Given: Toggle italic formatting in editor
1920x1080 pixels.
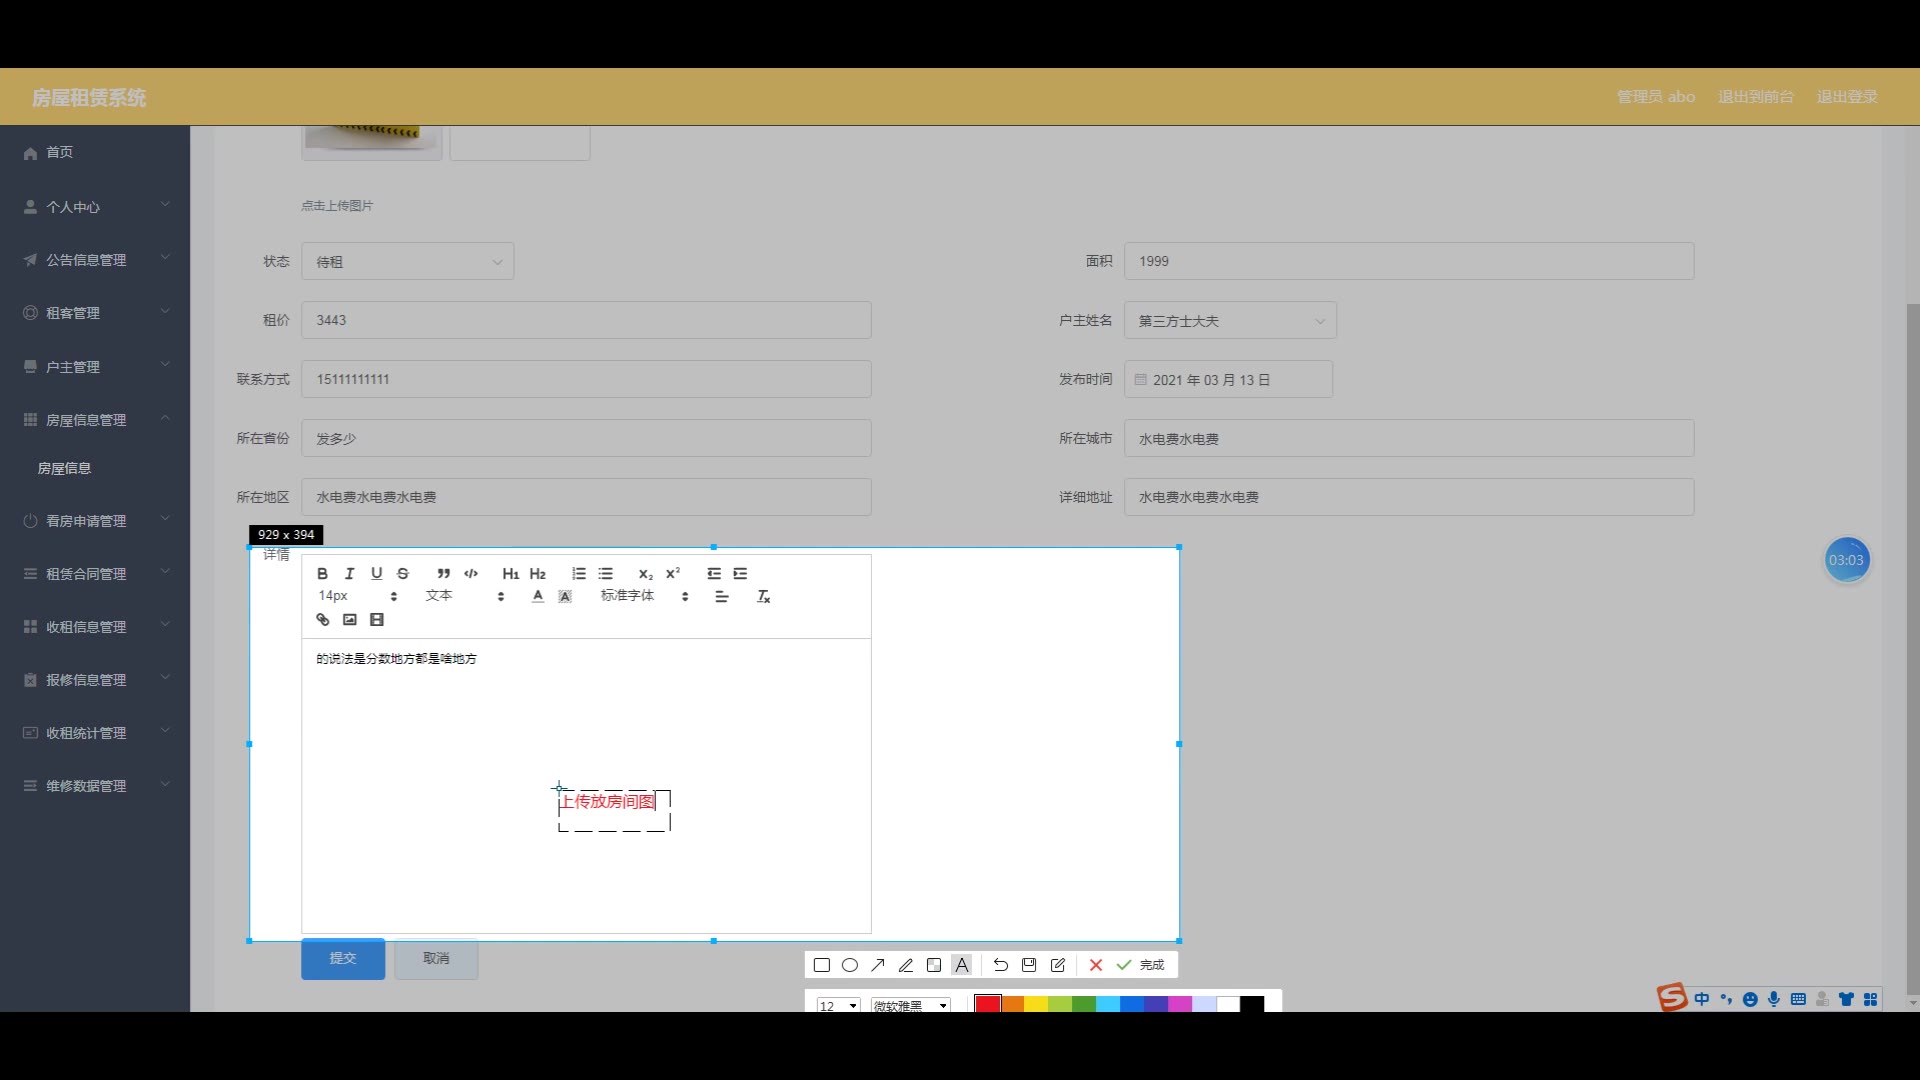Looking at the screenshot, I should tap(349, 573).
